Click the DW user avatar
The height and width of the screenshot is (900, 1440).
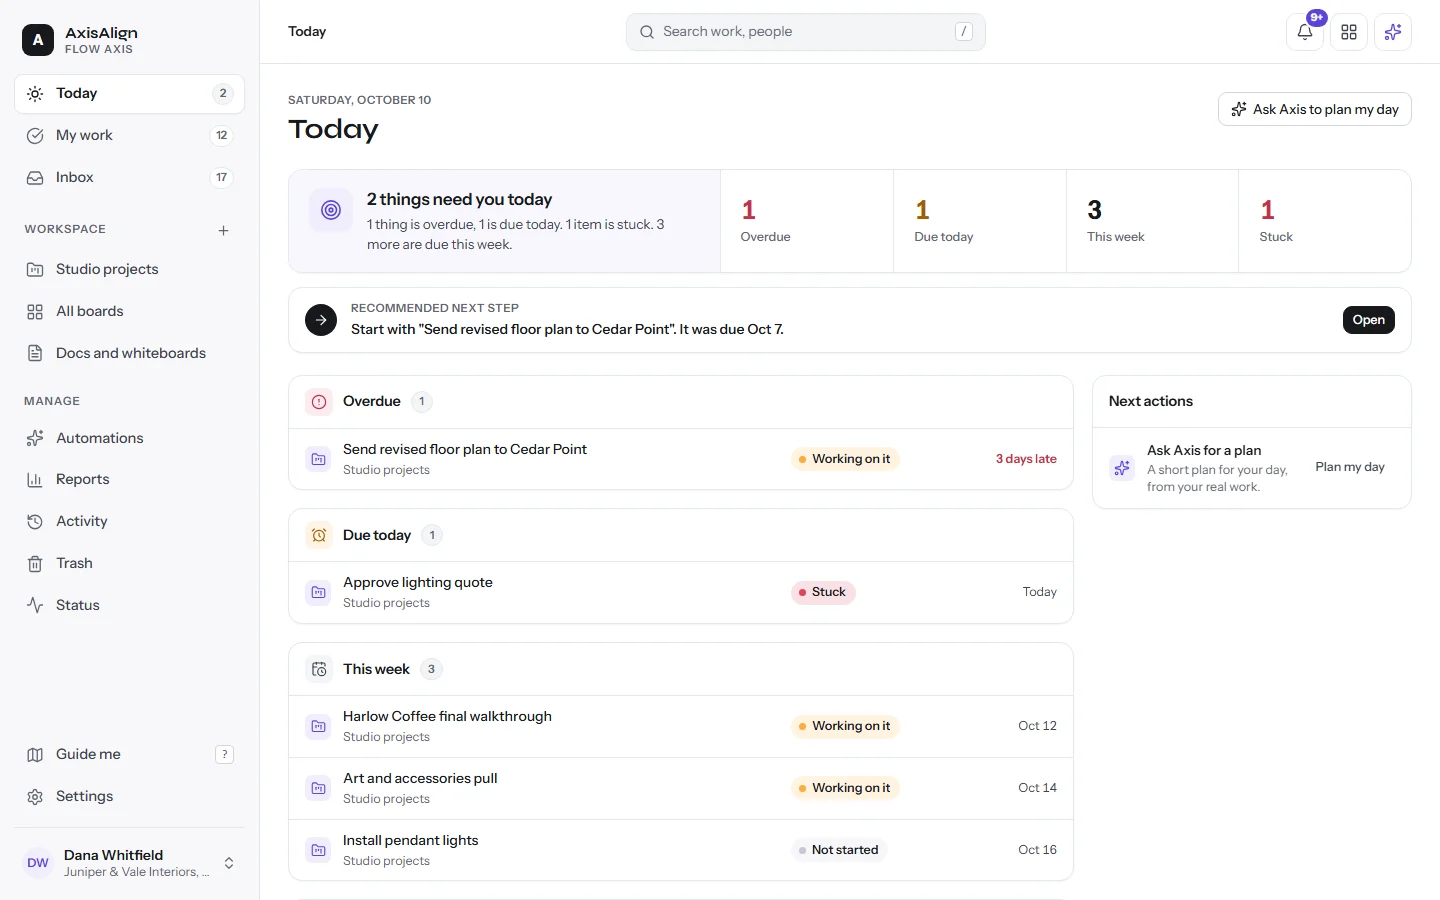coord(38,863)
